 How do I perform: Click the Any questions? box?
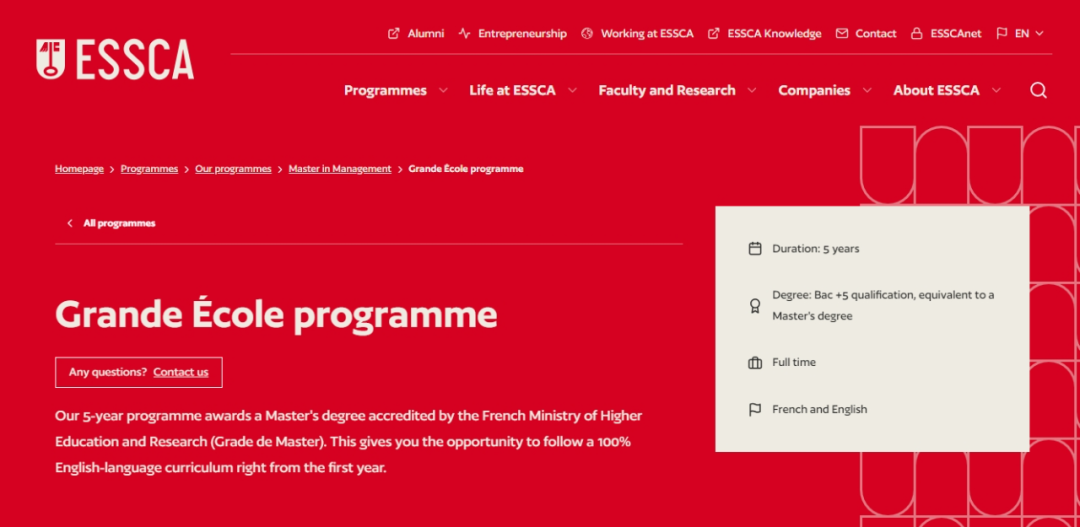pos(138,372)
